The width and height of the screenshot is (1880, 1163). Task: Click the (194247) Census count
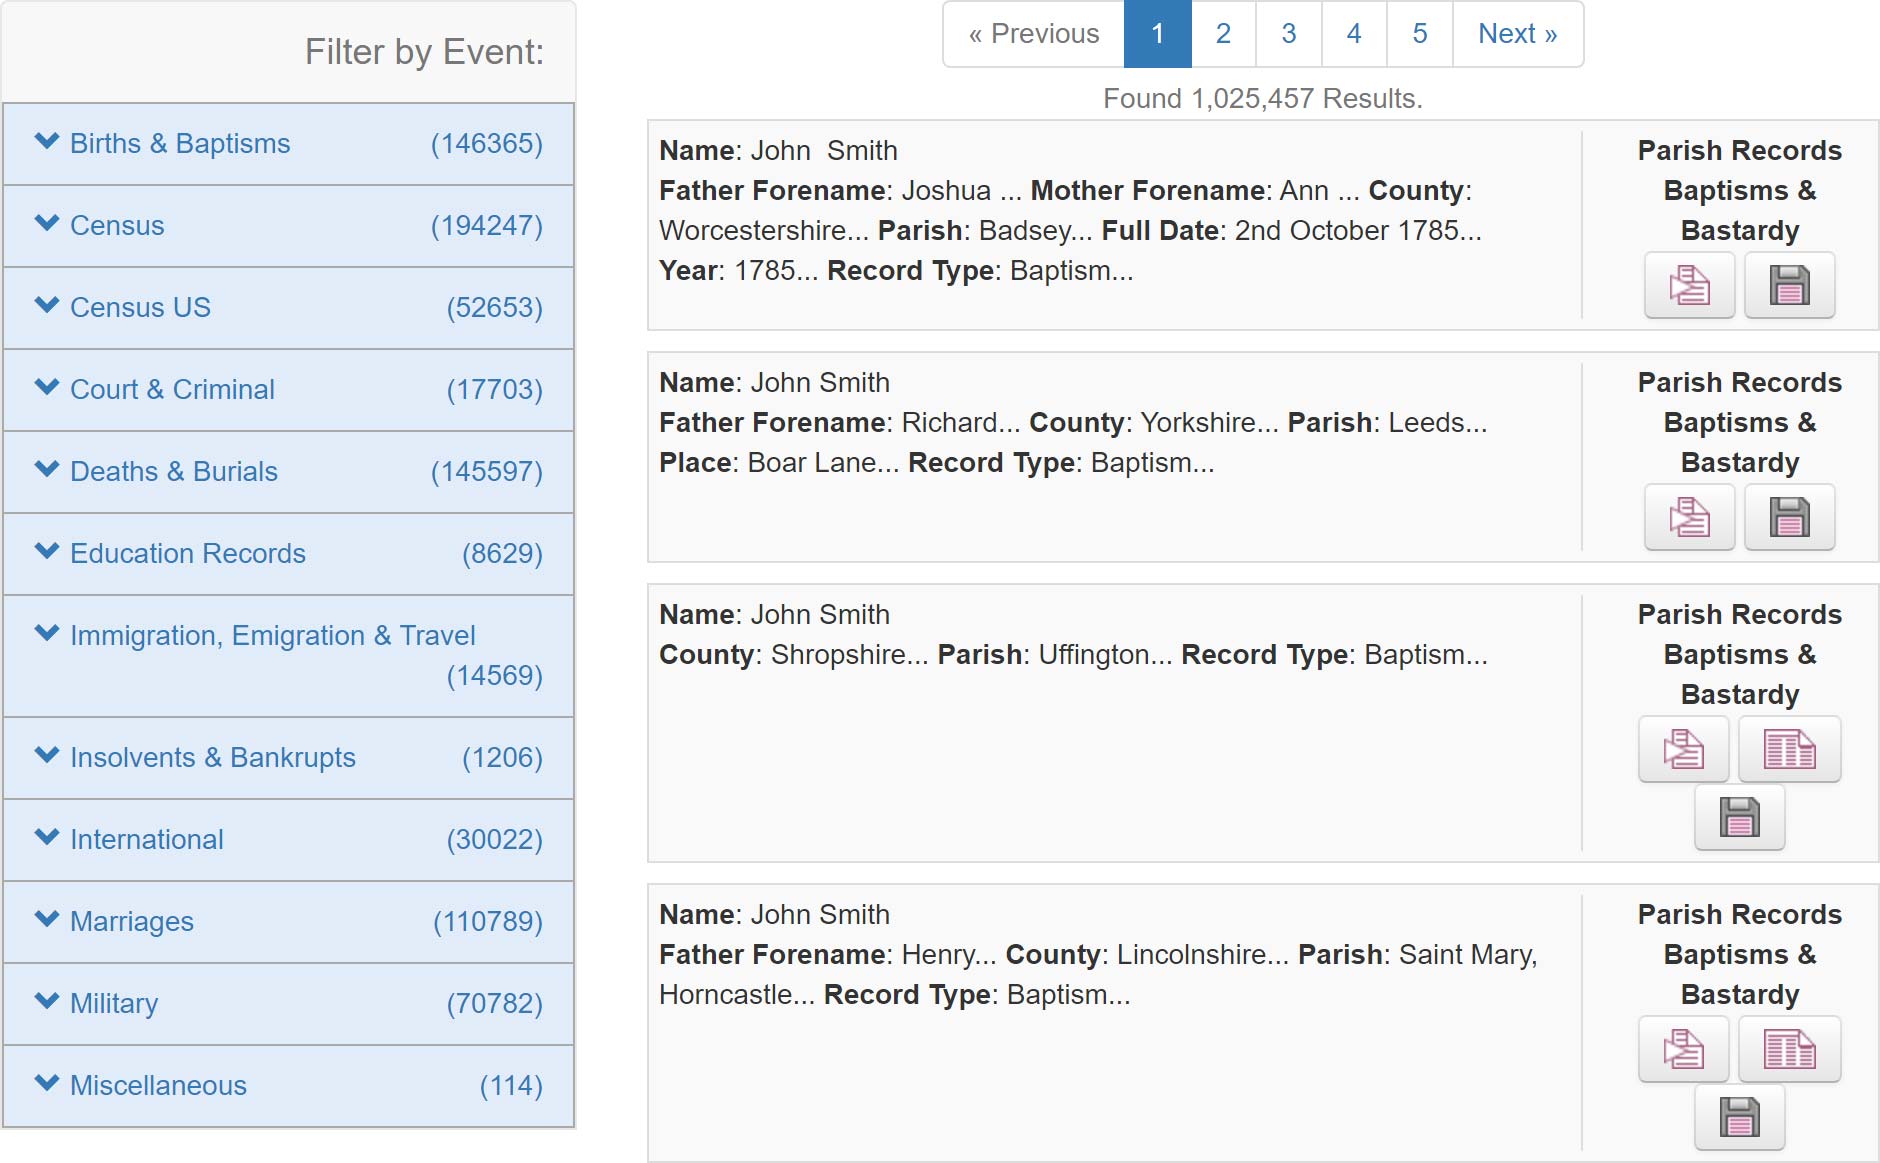click(487, 226)
